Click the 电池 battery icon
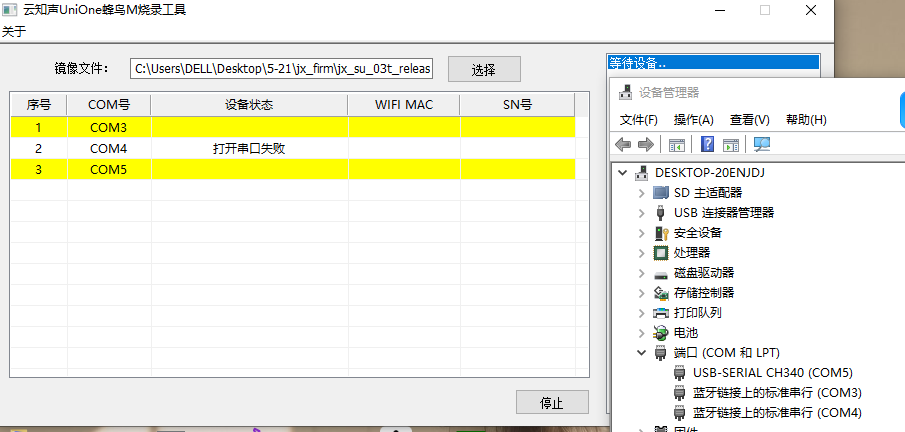905x432 pixels. (x=660, y=333)
